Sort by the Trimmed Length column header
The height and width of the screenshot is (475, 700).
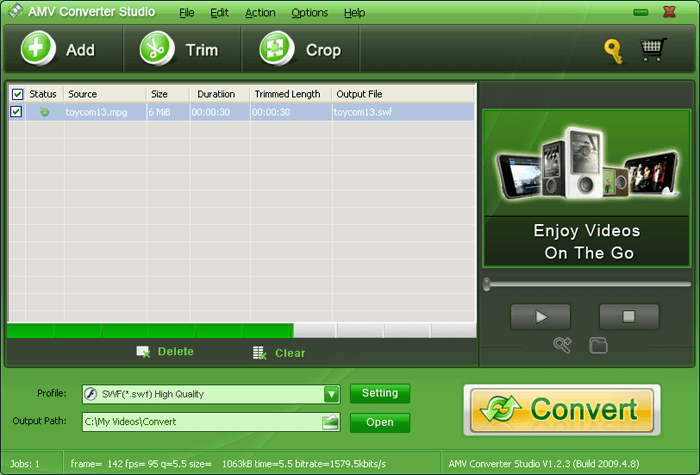pyautogui.click(x=291, y=94)
